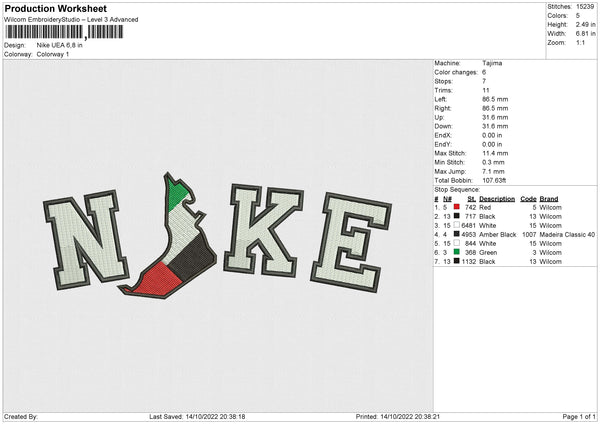This screenshot has width=600, height=424.
Task: Click the design name "Nike UEA 6,8 in"
Action: coord(59,45)
